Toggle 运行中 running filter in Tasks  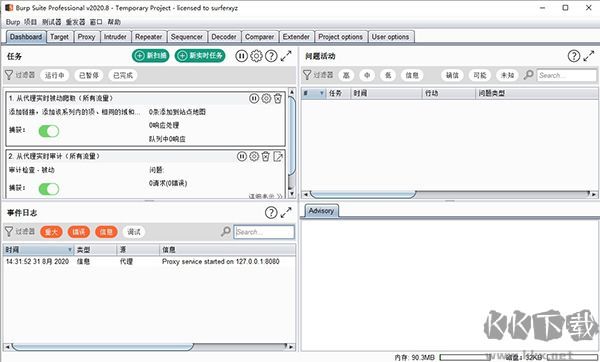coord(55,75)
